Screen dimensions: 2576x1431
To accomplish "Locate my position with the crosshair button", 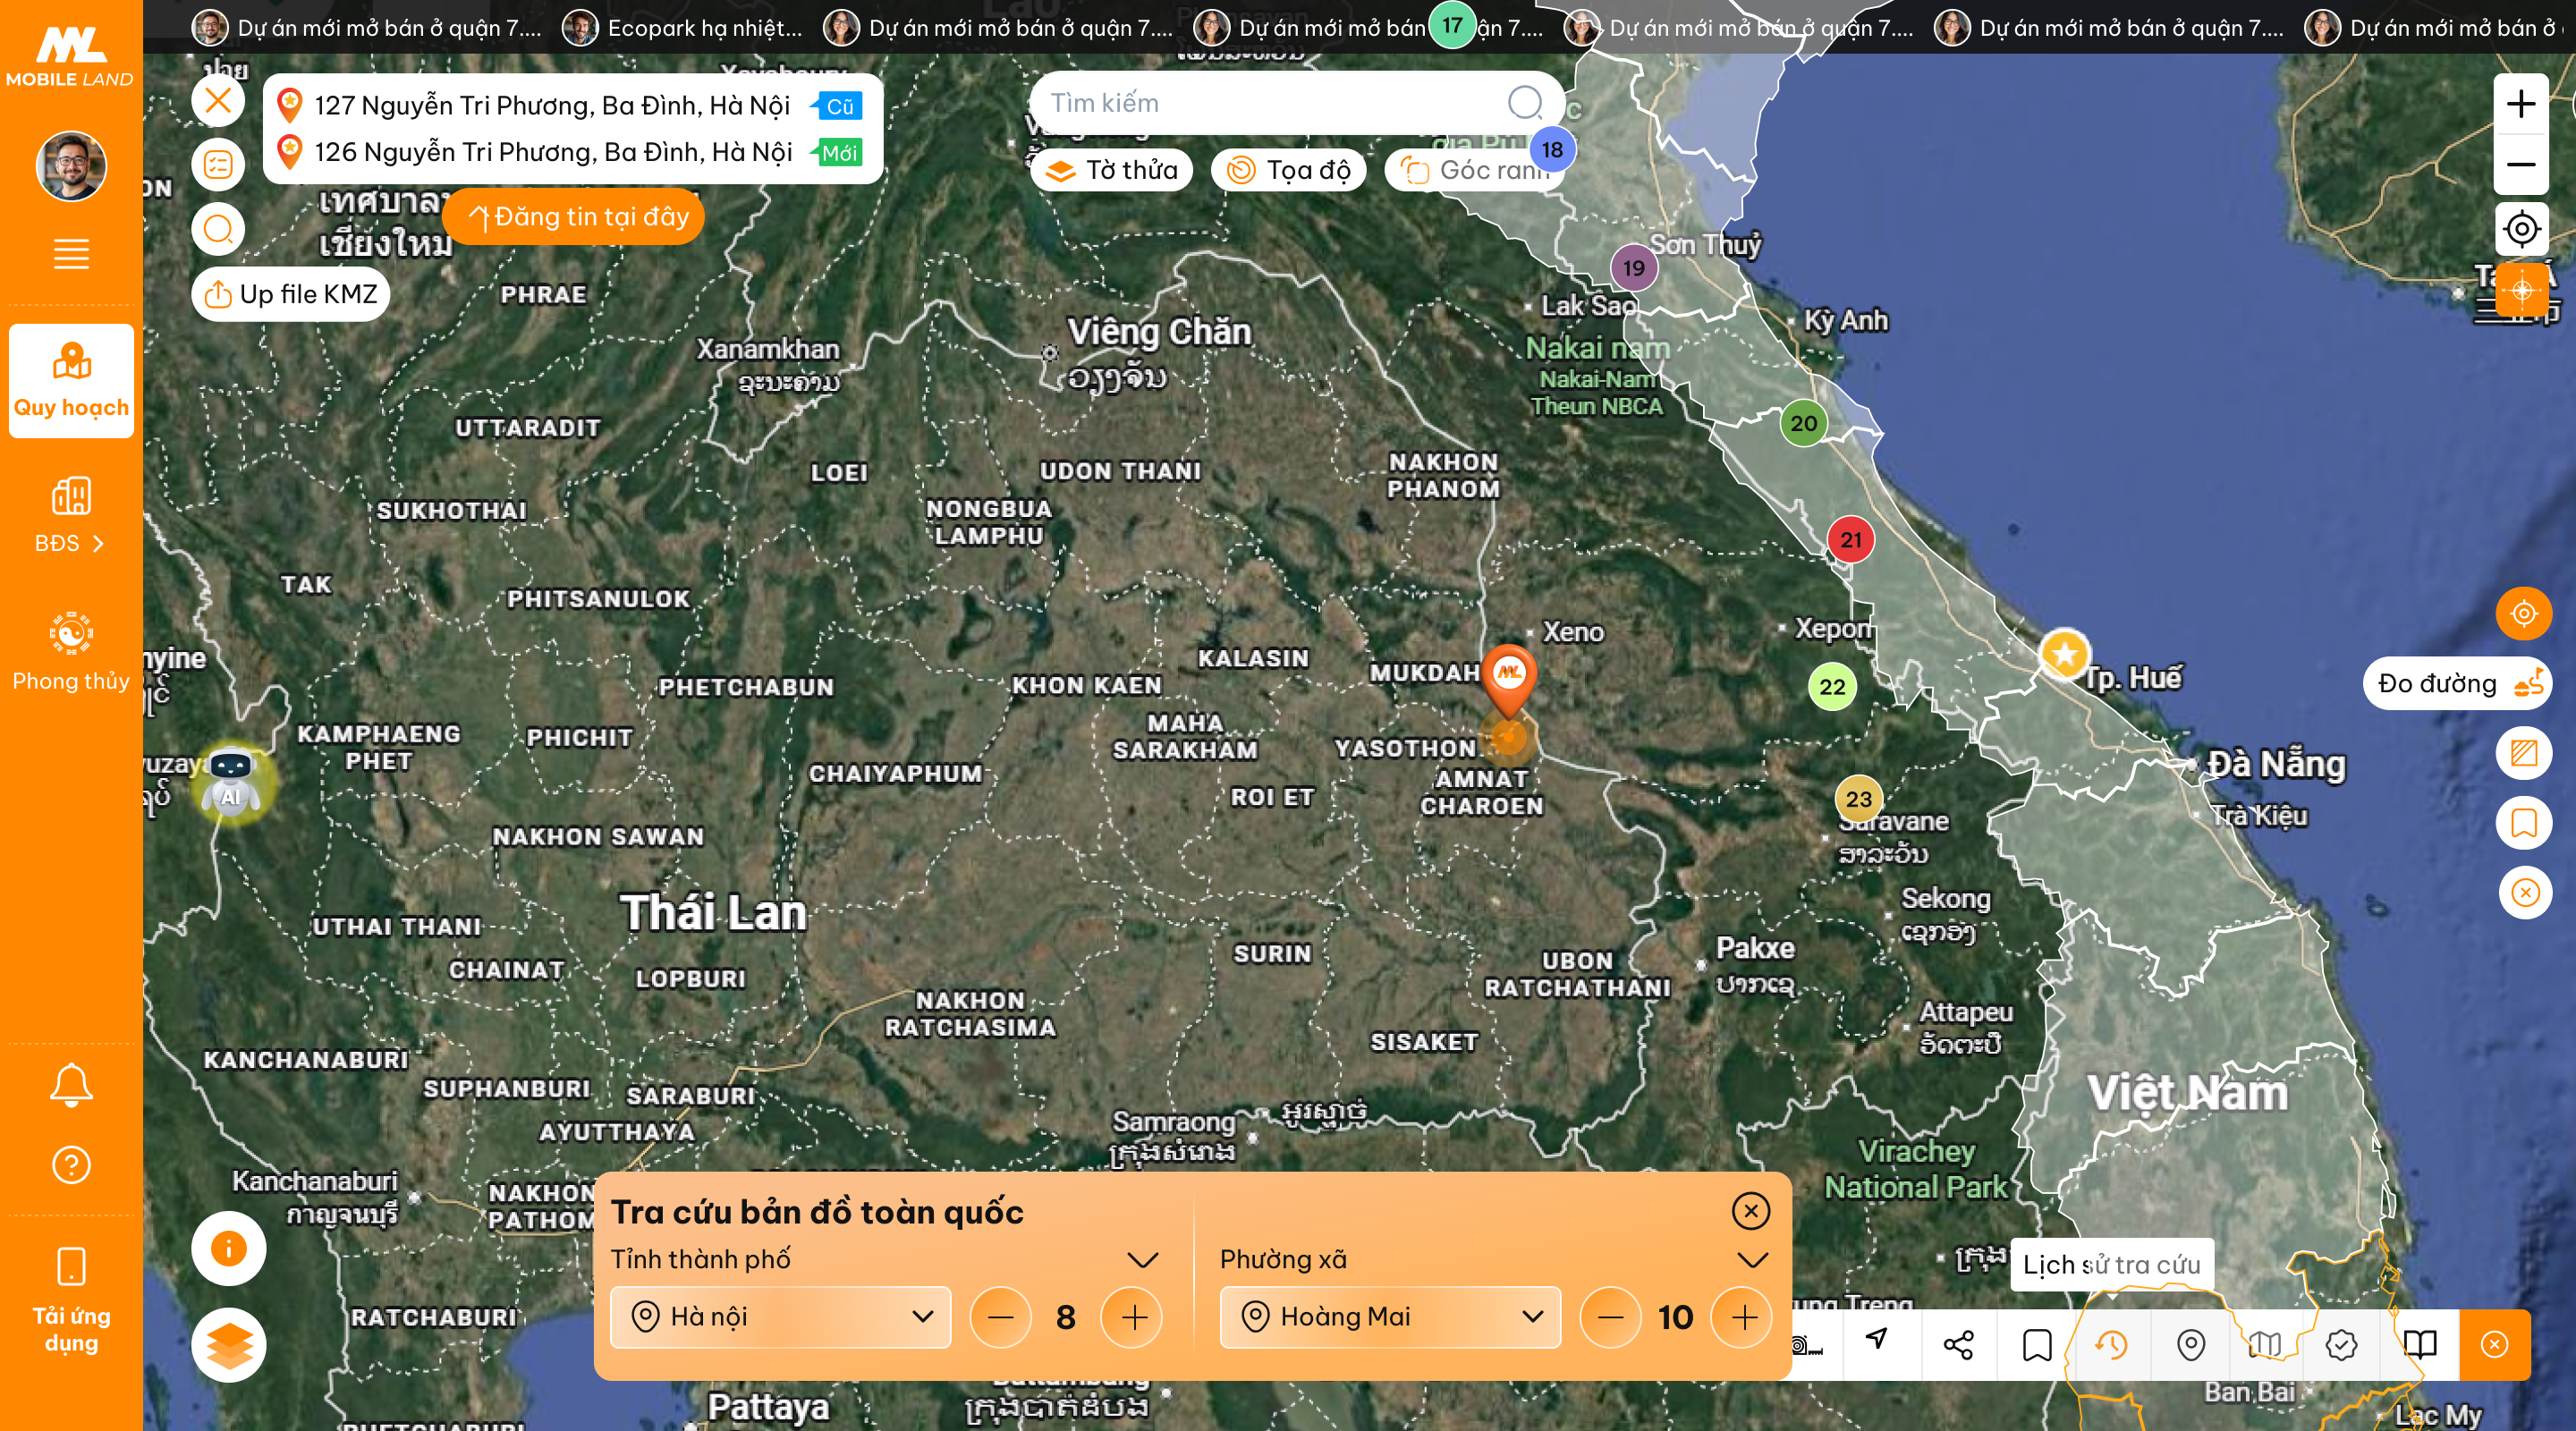I will click(x=2521, y=229).
